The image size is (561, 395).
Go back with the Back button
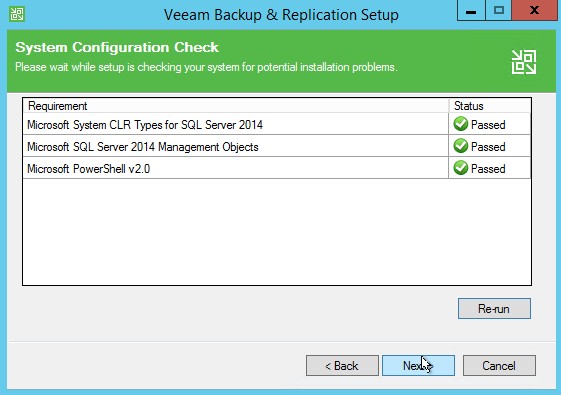tap(342, 366)
